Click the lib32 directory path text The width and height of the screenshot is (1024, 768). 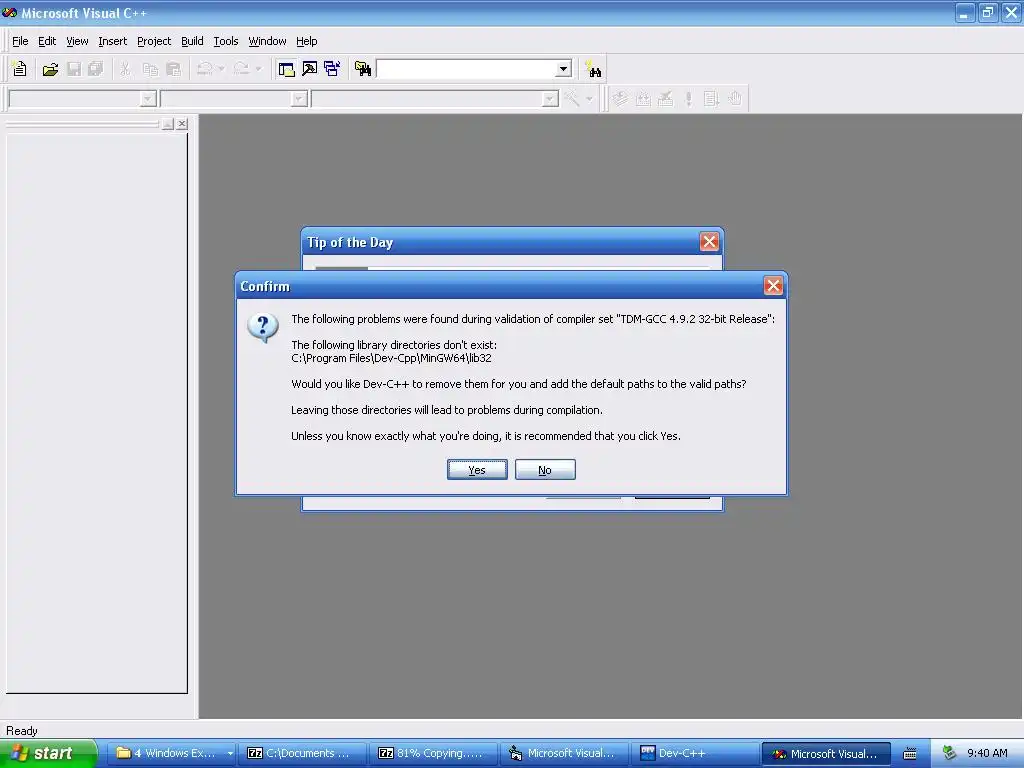coord(391,358)
